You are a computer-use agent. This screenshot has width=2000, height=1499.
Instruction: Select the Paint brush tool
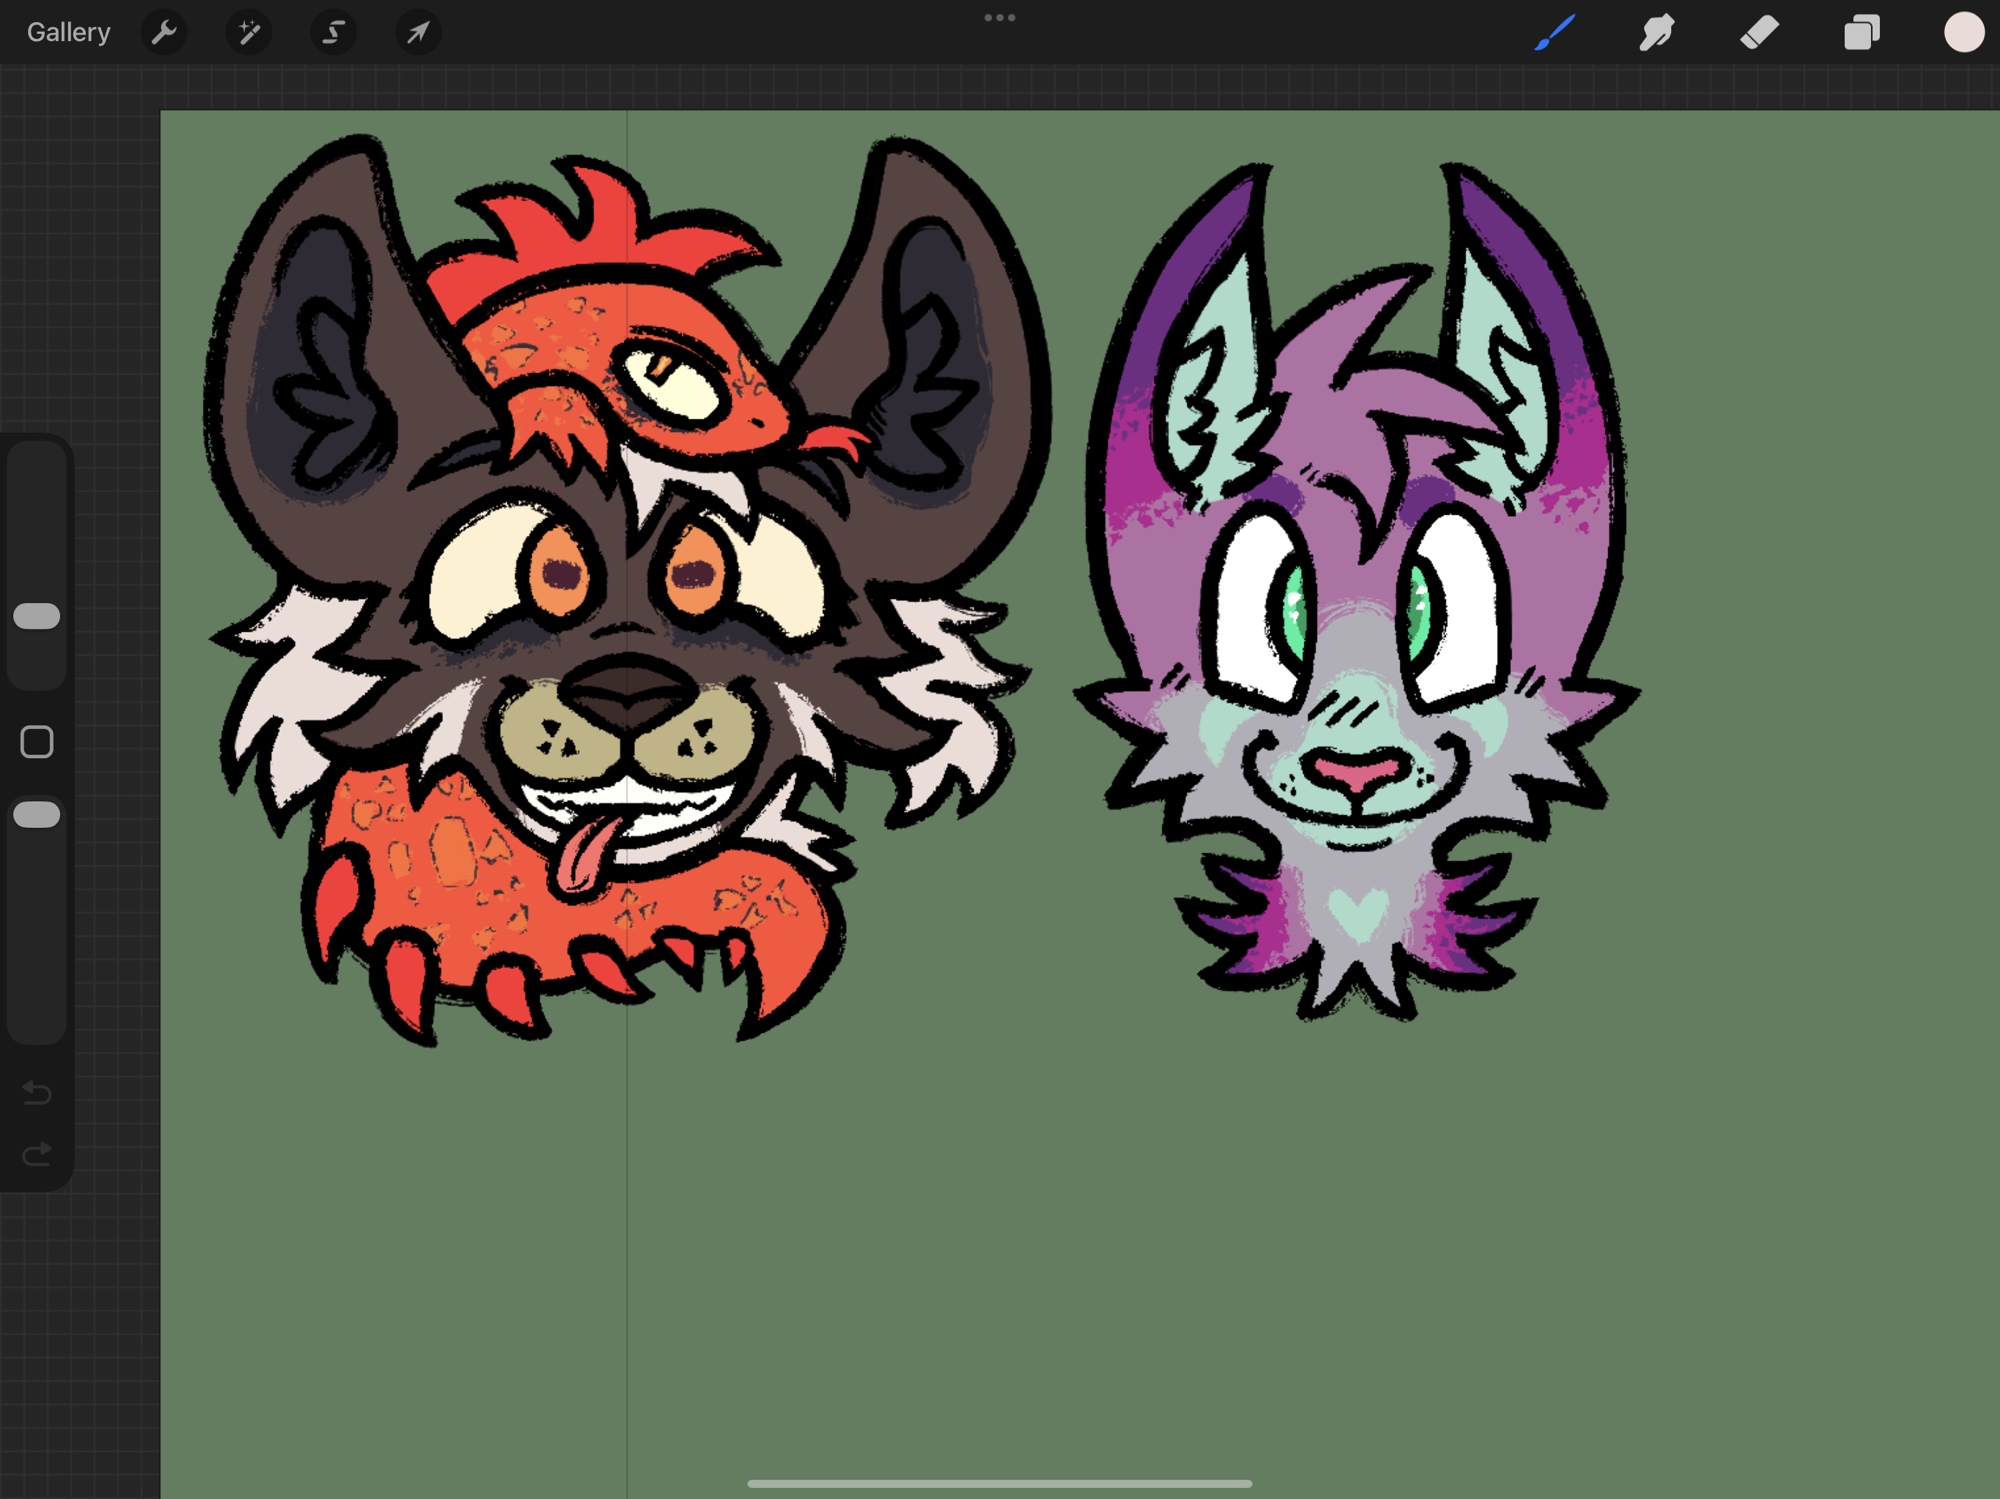[x=1555, y=33]
